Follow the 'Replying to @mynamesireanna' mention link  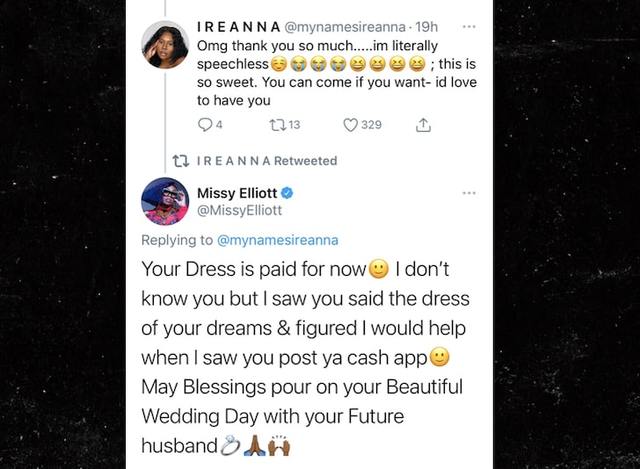pyautogui.click(x=277, y=240)
